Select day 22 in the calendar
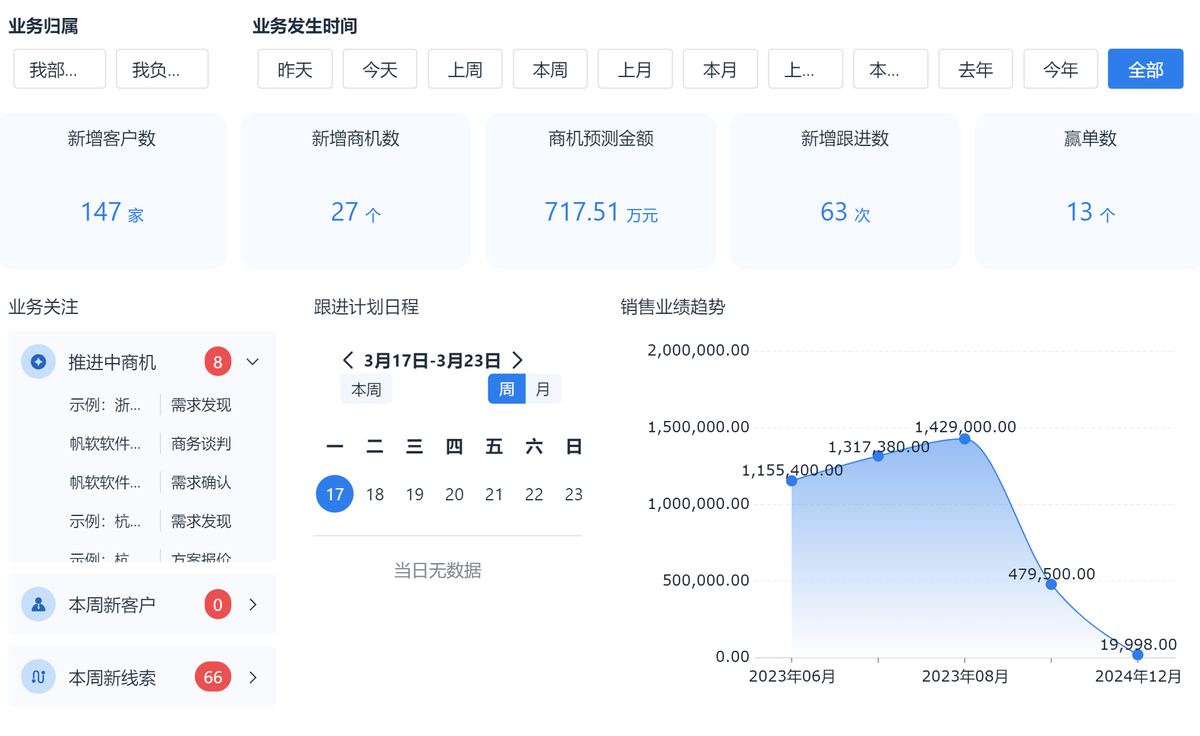The image size is (1200, 736). [534, 494]
